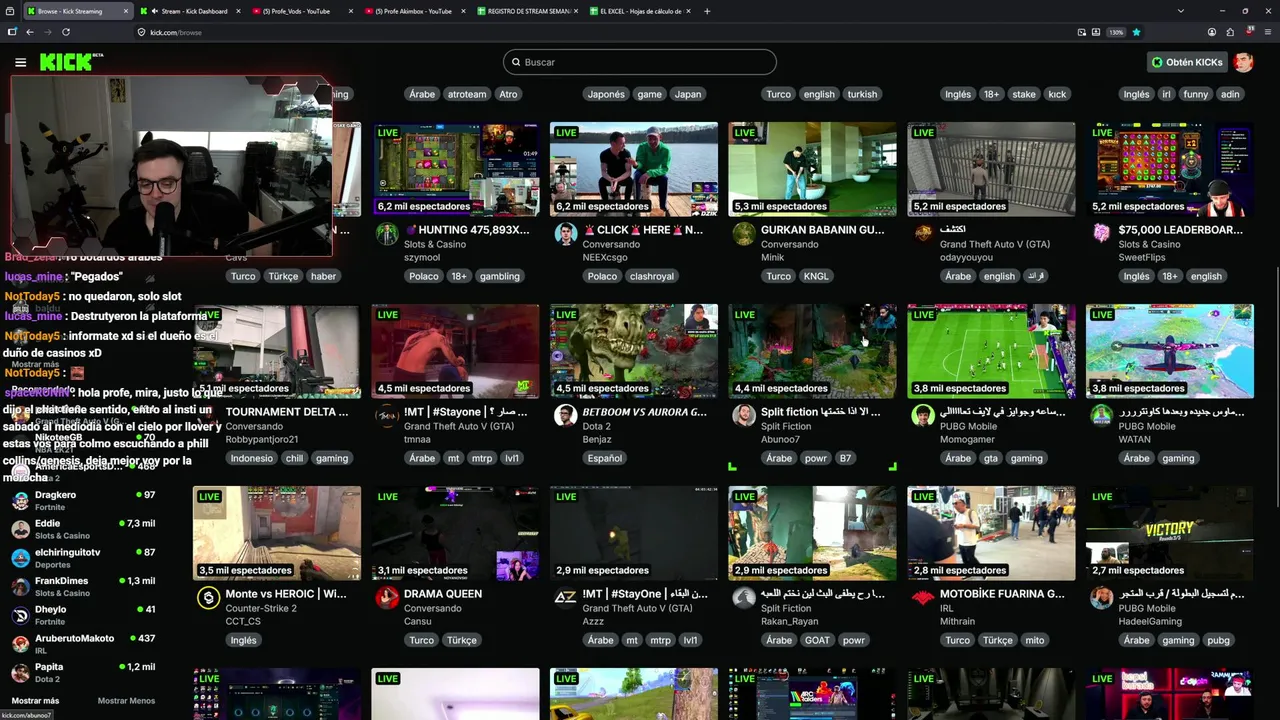Open Benjaz channel avatar
The width and height of the screenshot is (1280, 720).
(566, 416)
